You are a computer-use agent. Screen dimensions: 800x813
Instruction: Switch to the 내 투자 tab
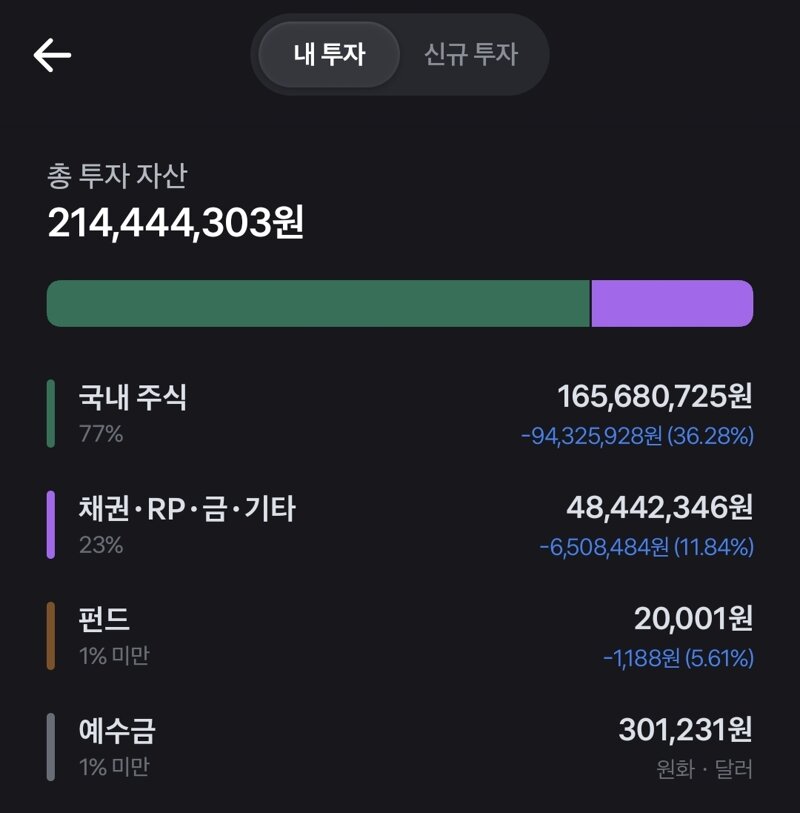329,54
